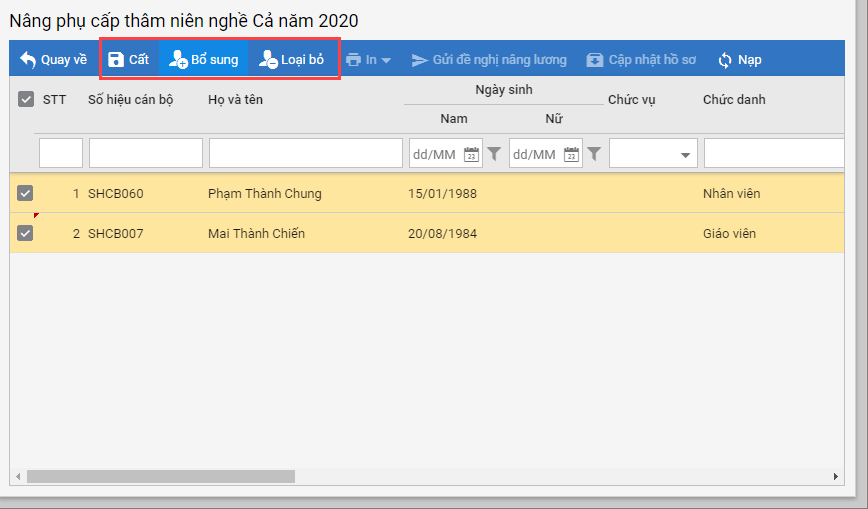Click the Quay về back arrow icon

28,60
